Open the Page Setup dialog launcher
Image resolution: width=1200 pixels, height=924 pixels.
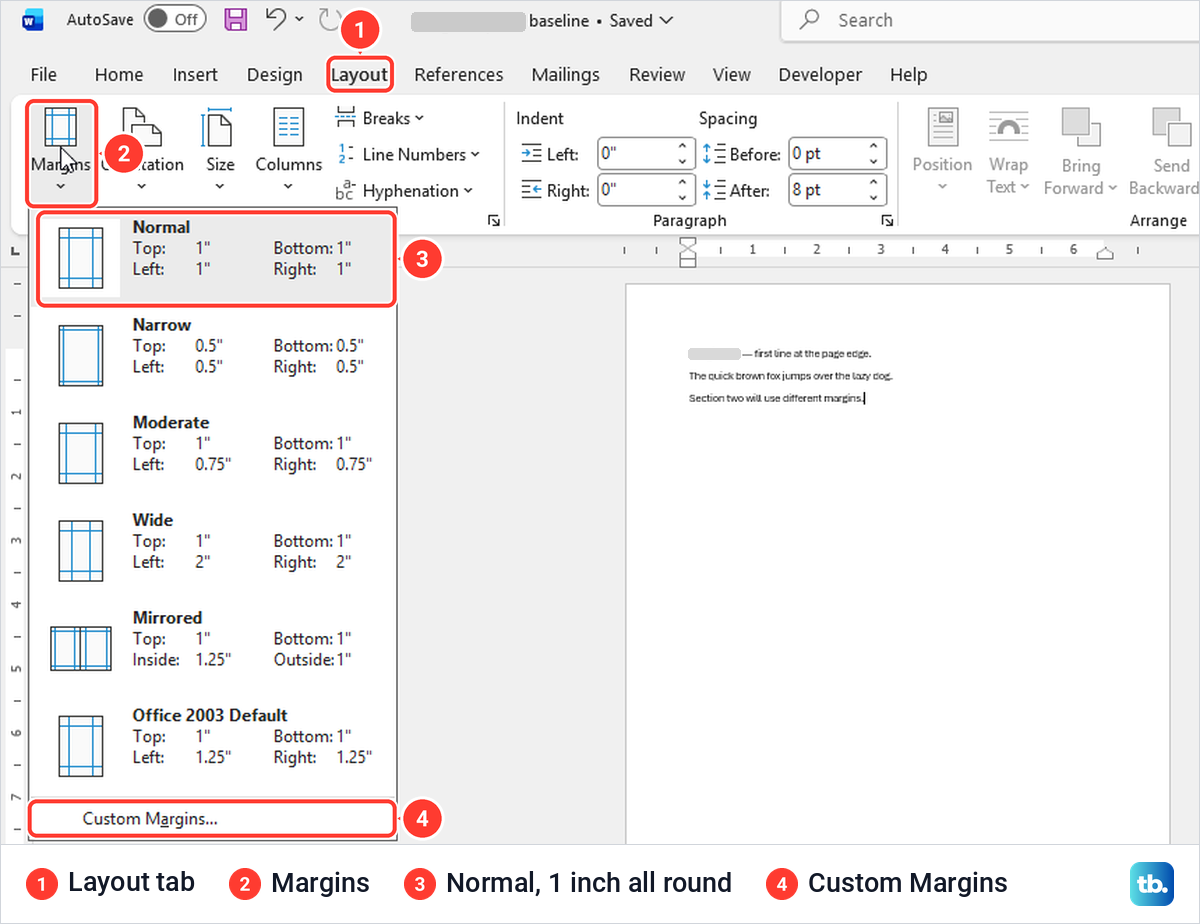pyautogui.click(x=493, y=220)
